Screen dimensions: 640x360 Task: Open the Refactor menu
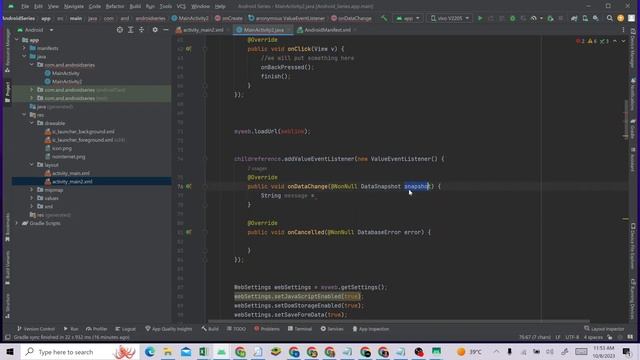[x=115, y=7]
